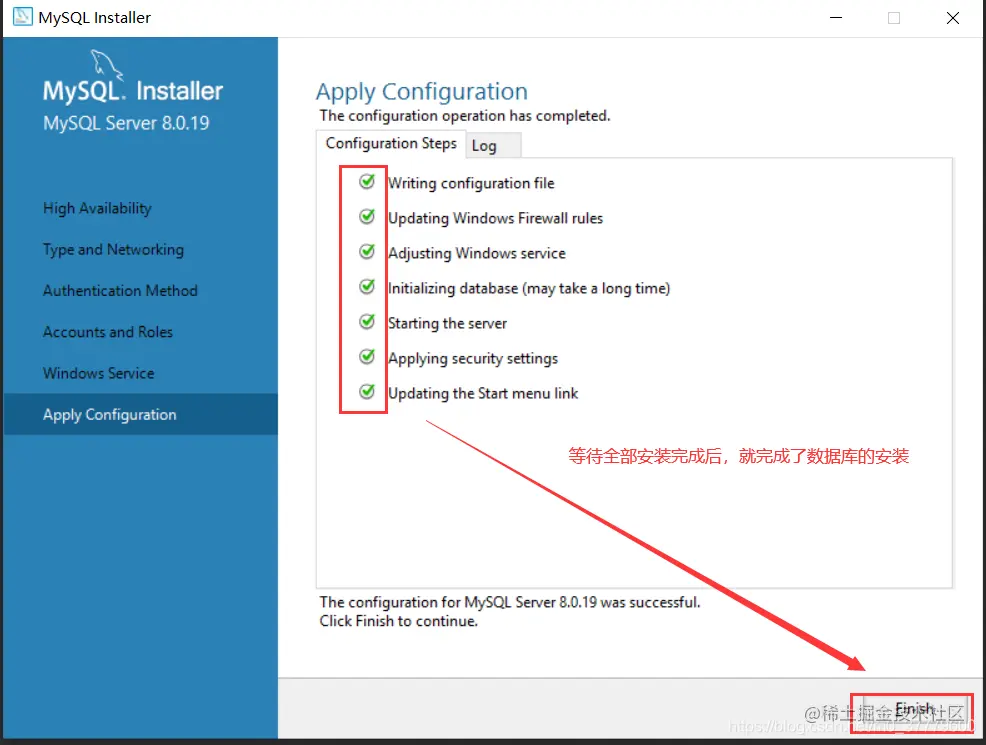Select Accounts and Roles step
The width and height of the screenshot is (986, 745).
click(x=108, y=332)
